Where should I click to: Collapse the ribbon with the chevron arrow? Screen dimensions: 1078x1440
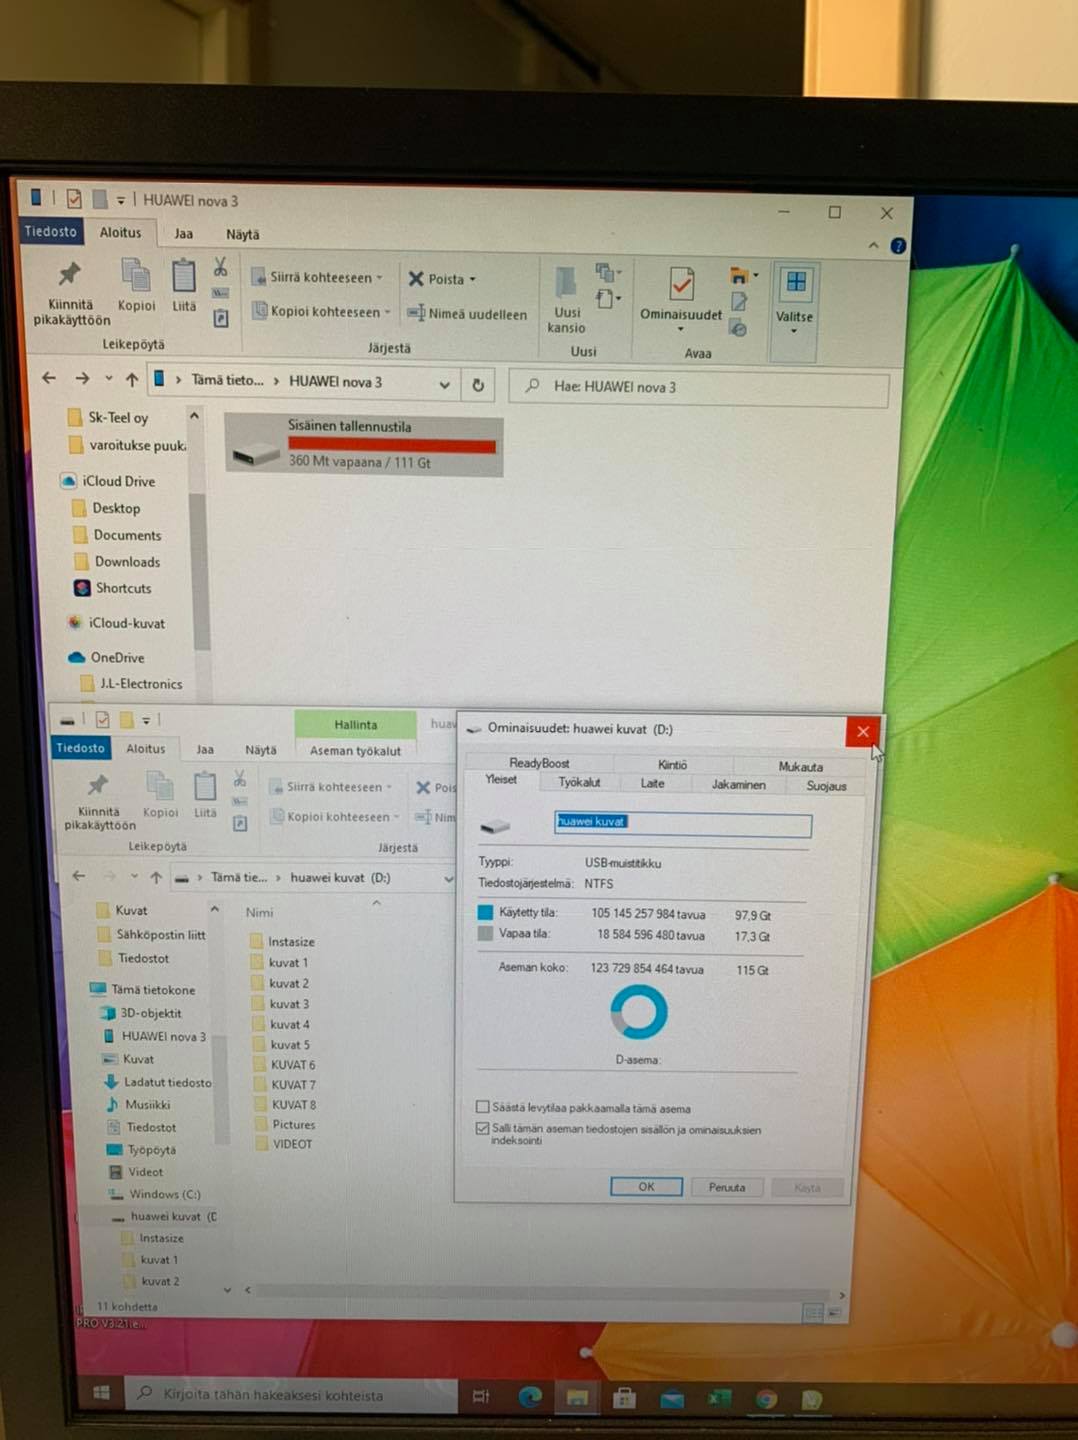873,245
